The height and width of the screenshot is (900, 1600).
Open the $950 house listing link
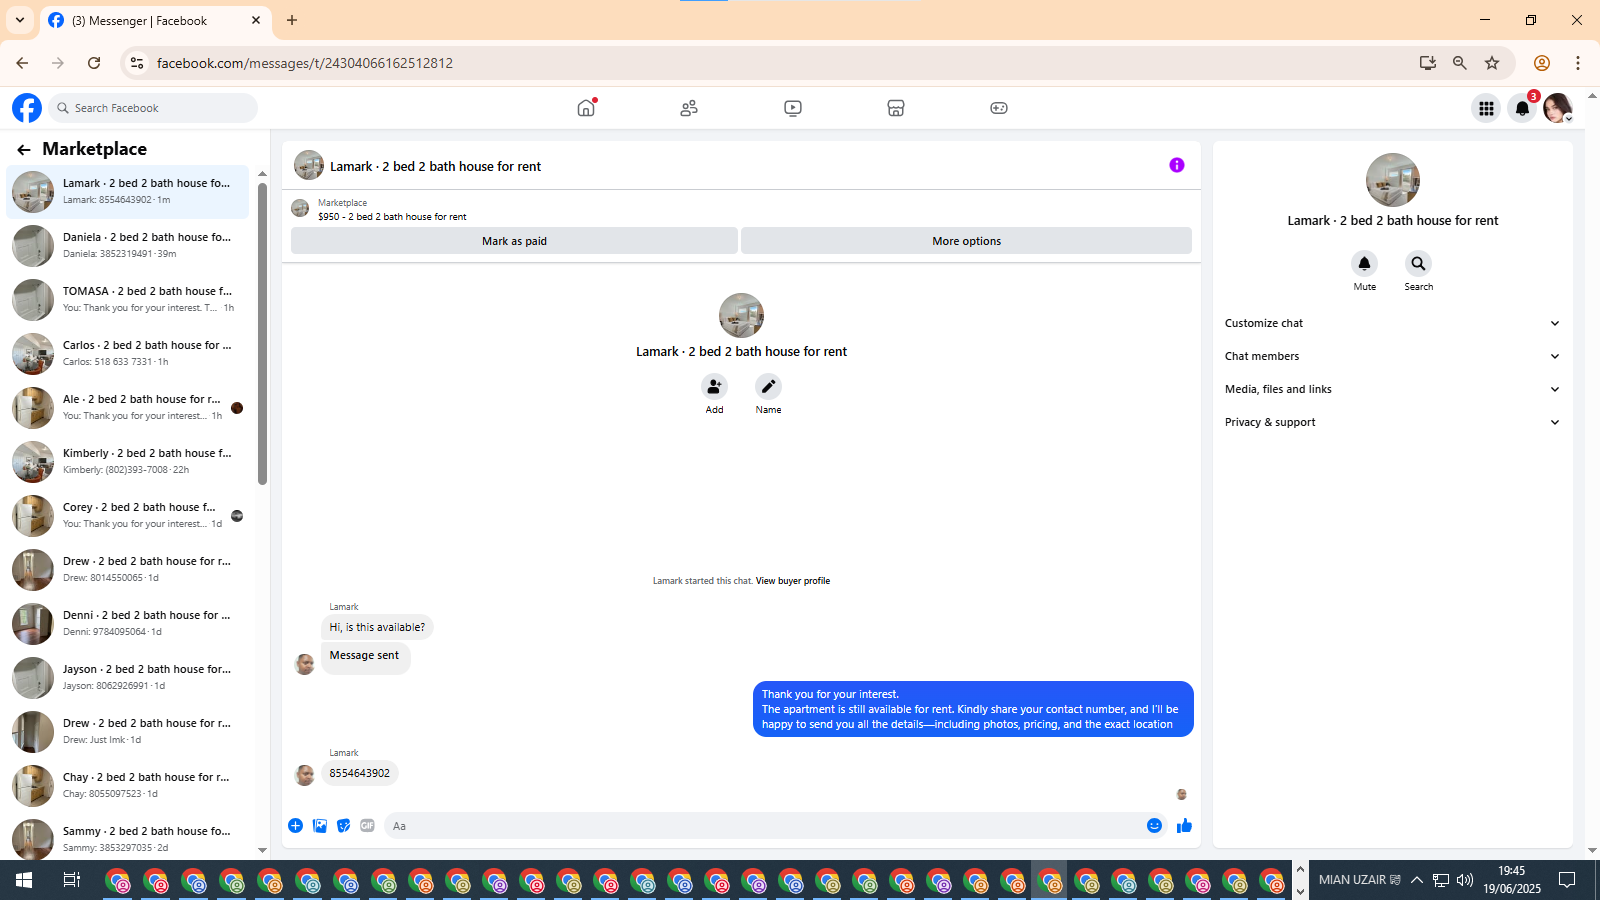392,217
